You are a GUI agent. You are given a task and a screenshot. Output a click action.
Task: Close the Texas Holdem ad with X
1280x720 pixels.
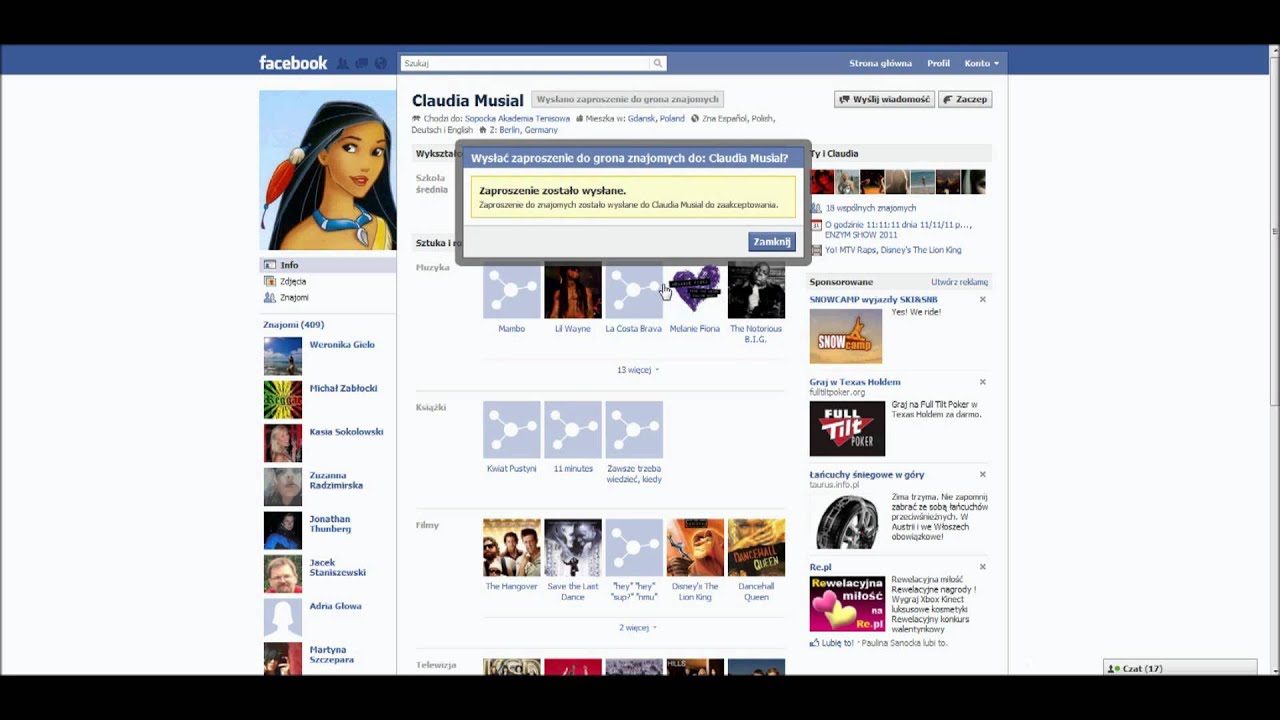(x=982, y=382)
